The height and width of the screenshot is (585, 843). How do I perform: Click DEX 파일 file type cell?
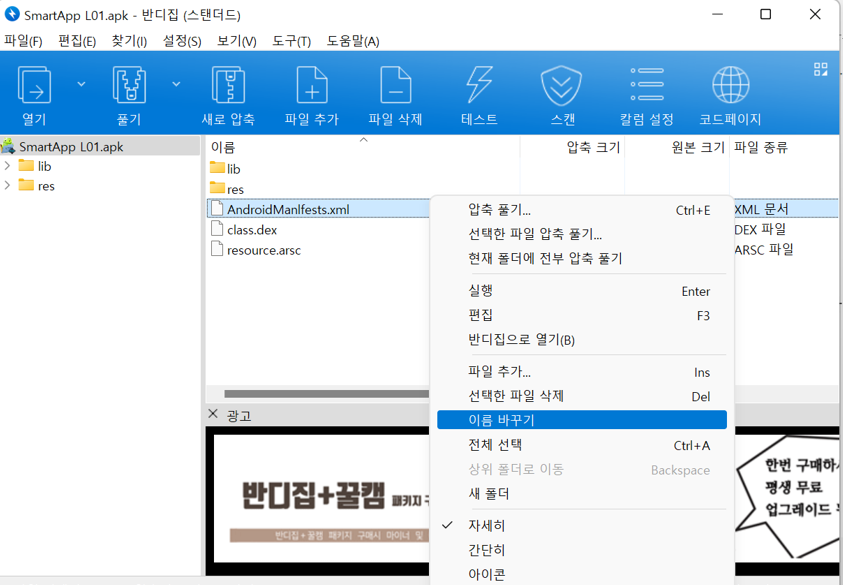pos(760,230)
